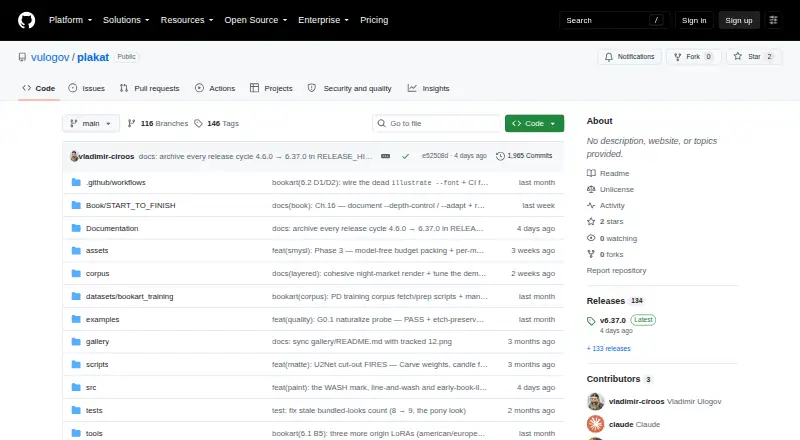Expand the green Code dropdown
This screenshot has height=440, width=800.
tap(534, 124)
